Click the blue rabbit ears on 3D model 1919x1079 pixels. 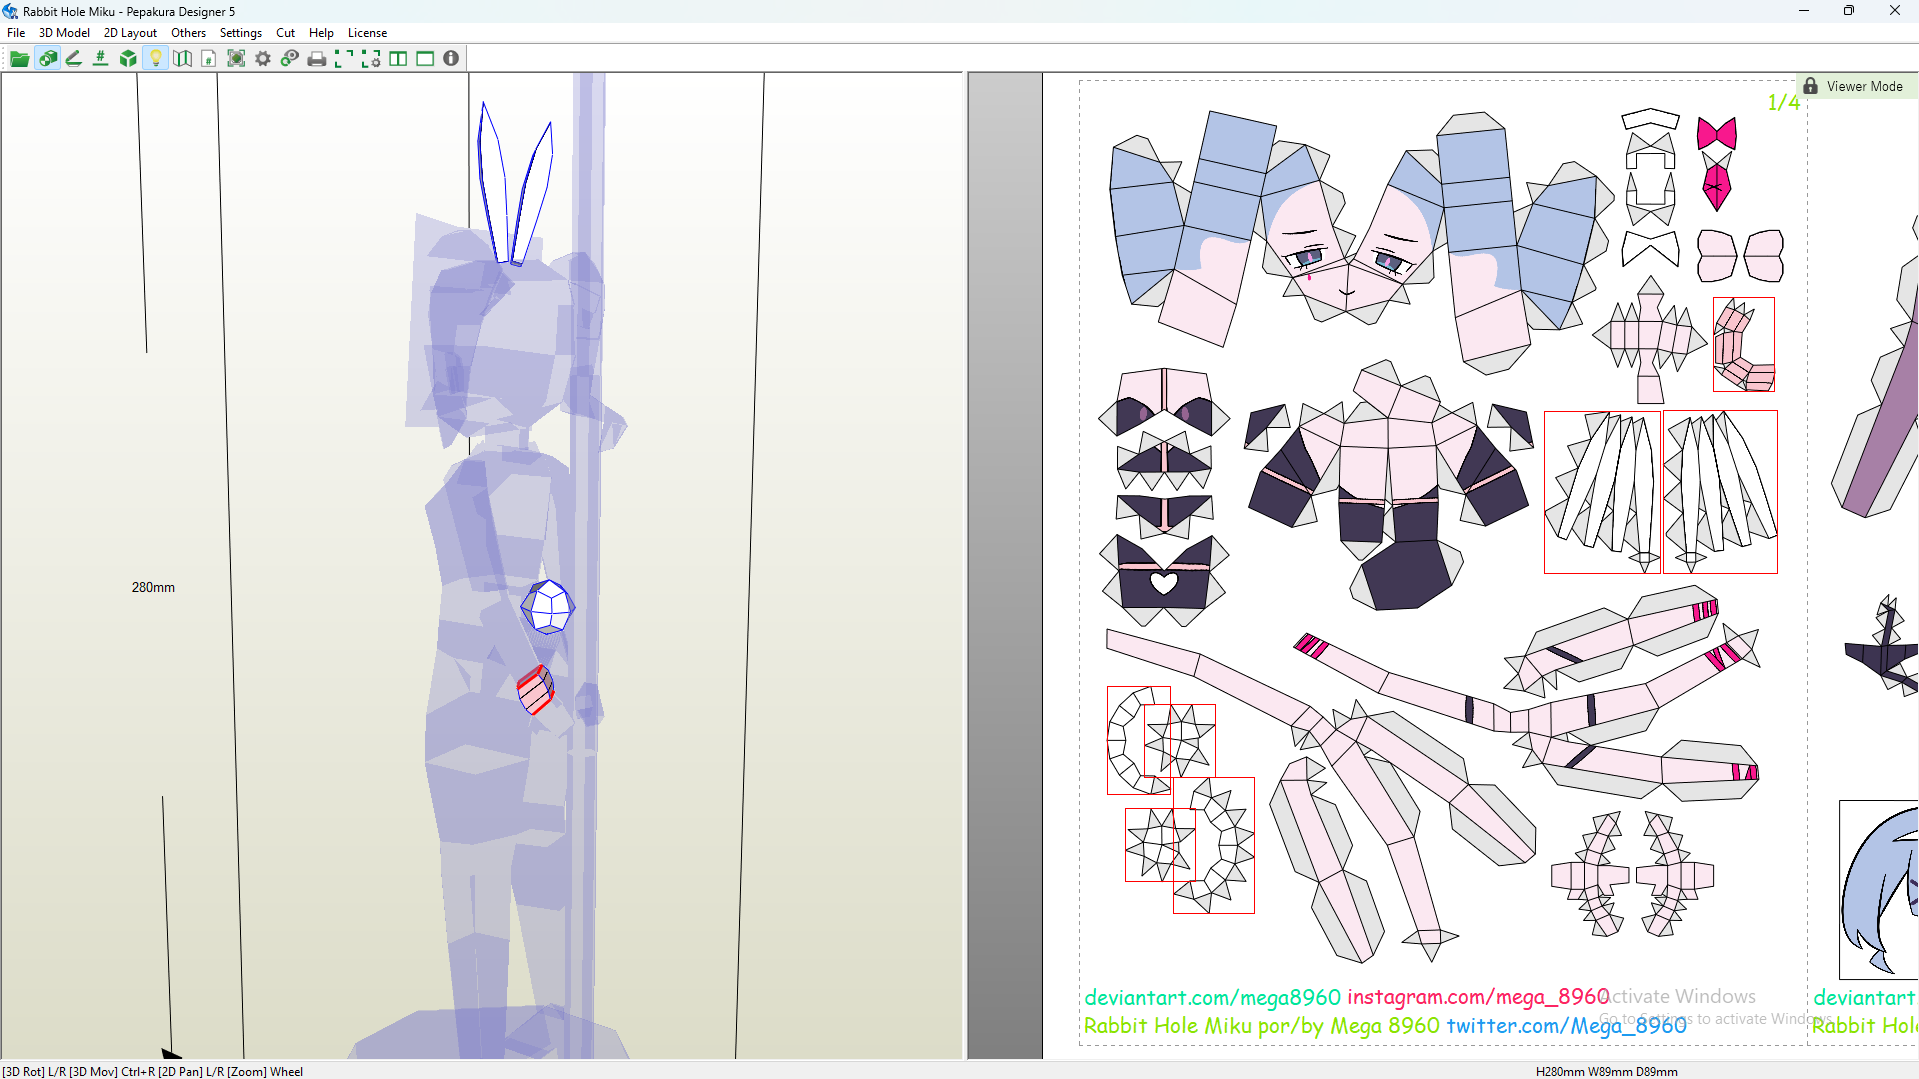pyautogui.click(x=514, y=185)
